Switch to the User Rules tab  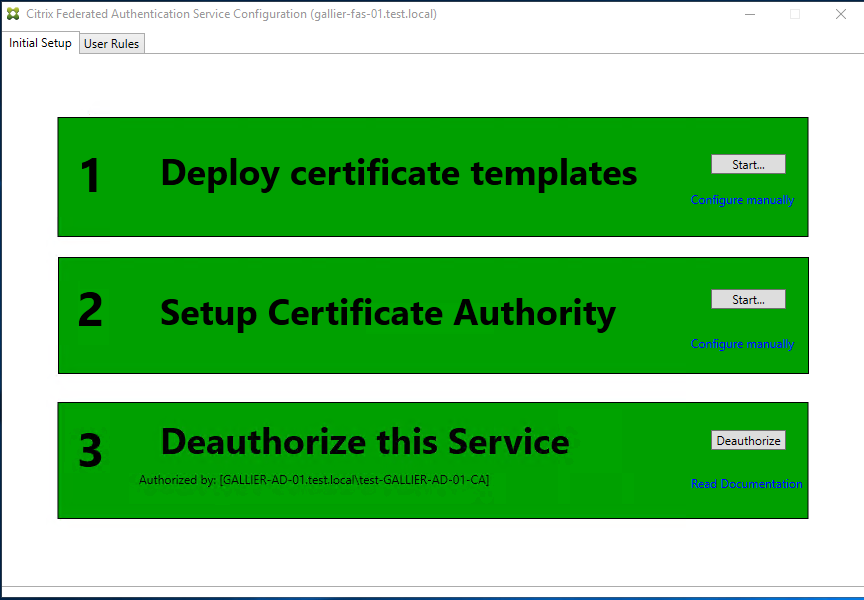pyautogui.click(x=112, y=44)
